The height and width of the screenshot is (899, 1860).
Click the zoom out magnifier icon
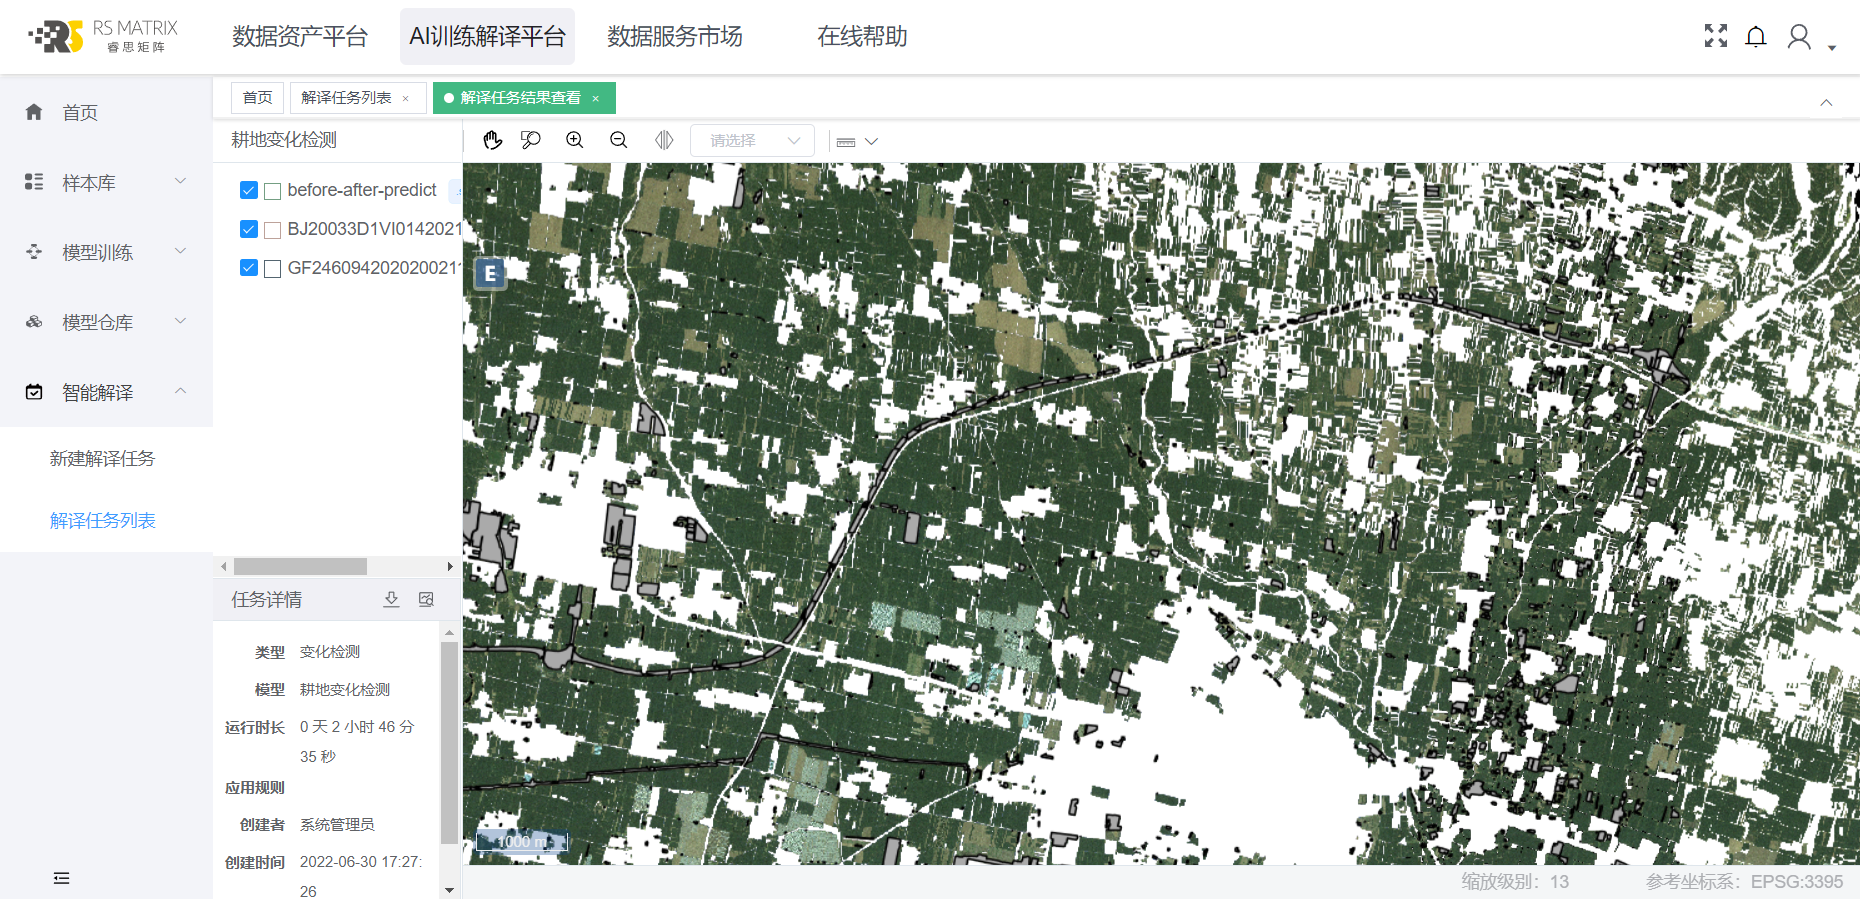pos(619,141)
